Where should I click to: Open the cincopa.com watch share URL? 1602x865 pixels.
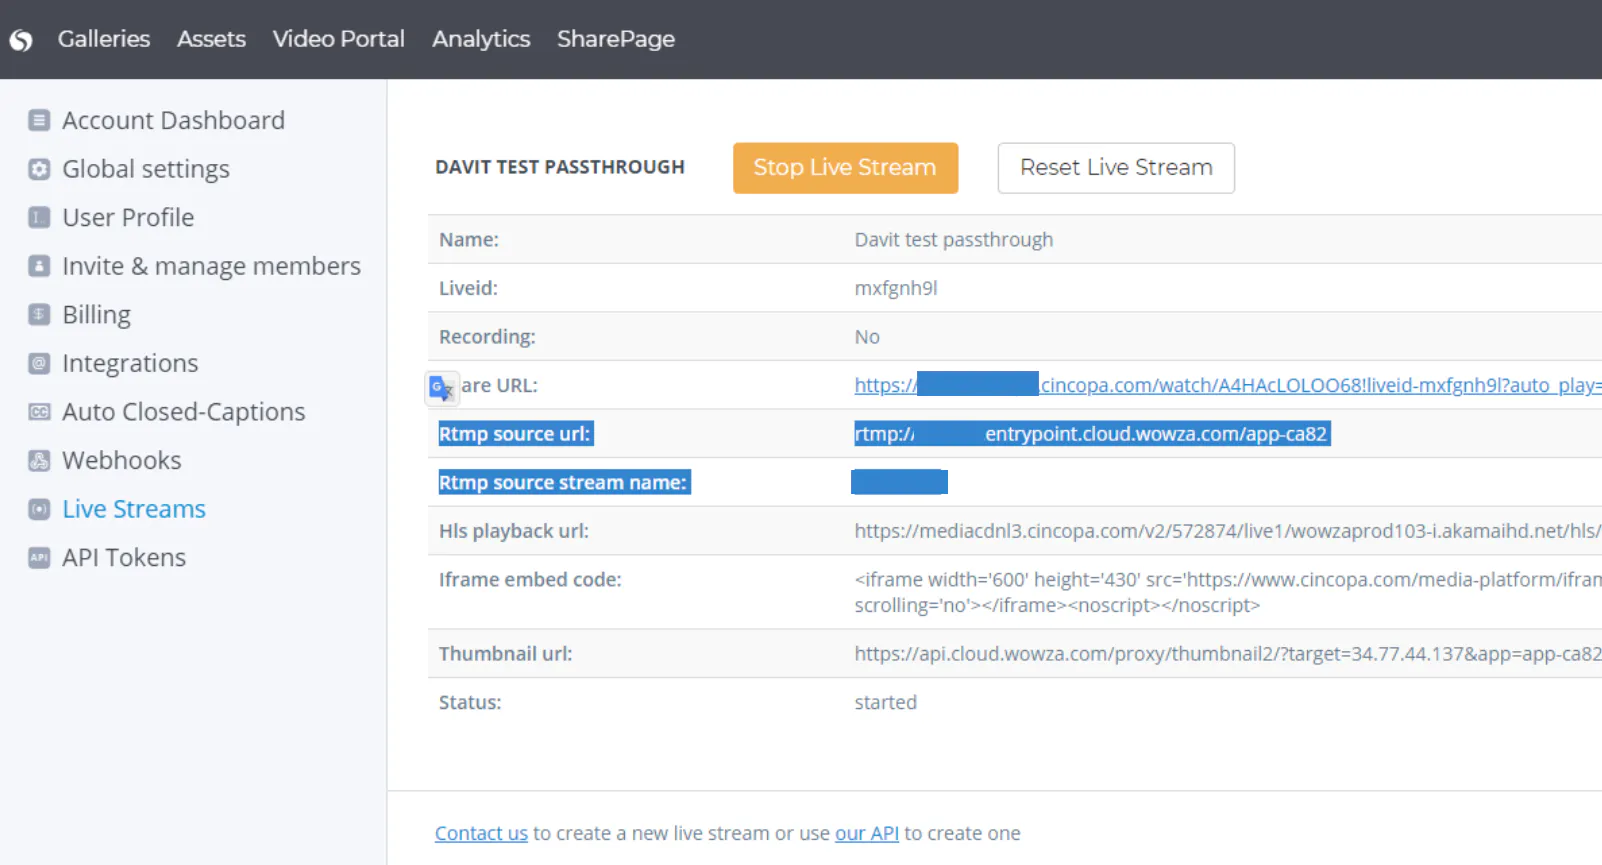pyautogui.click(x=1228, y=385)
